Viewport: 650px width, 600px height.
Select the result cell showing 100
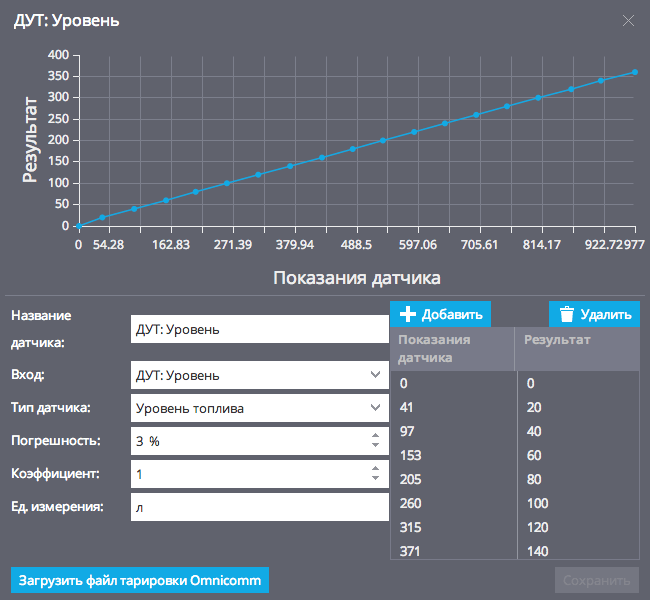(578, 503)
